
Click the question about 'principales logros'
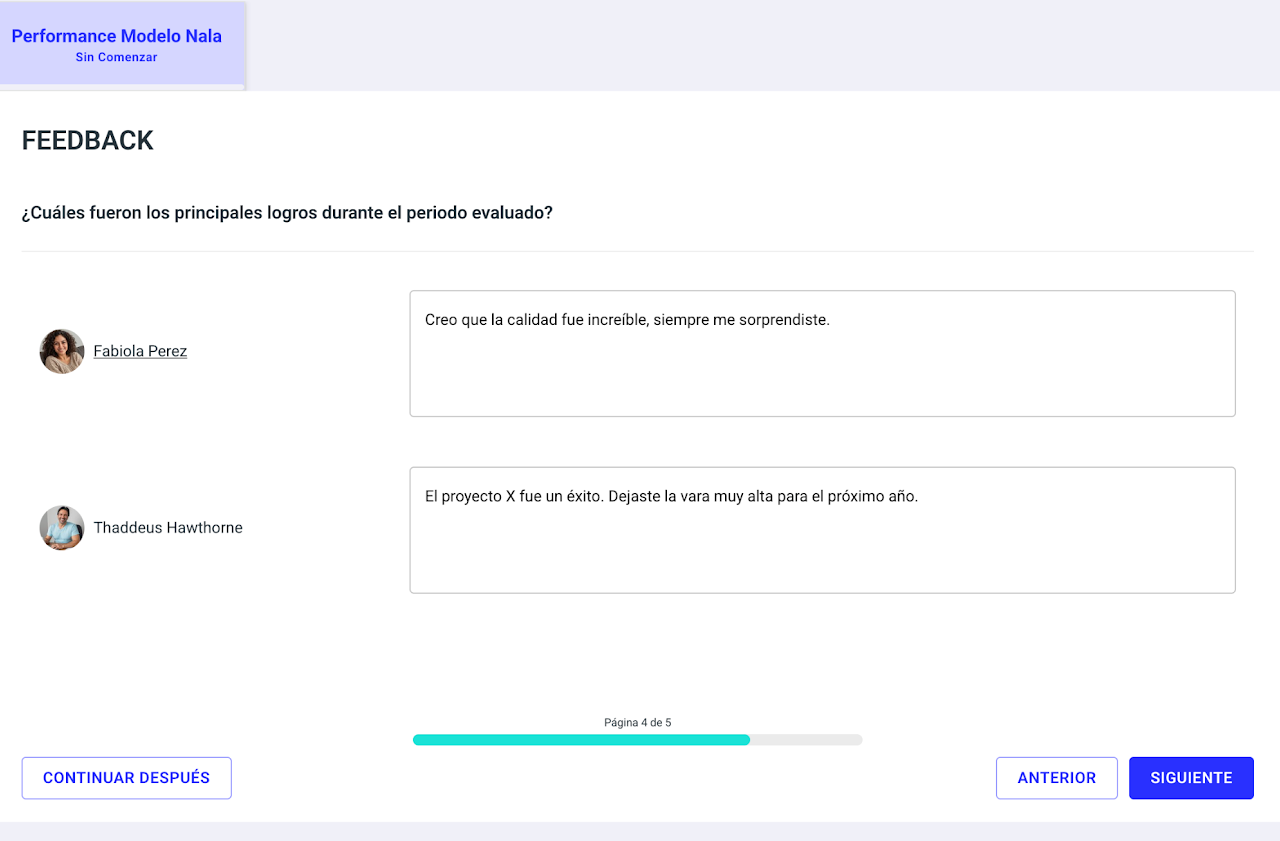click(287, 213)
